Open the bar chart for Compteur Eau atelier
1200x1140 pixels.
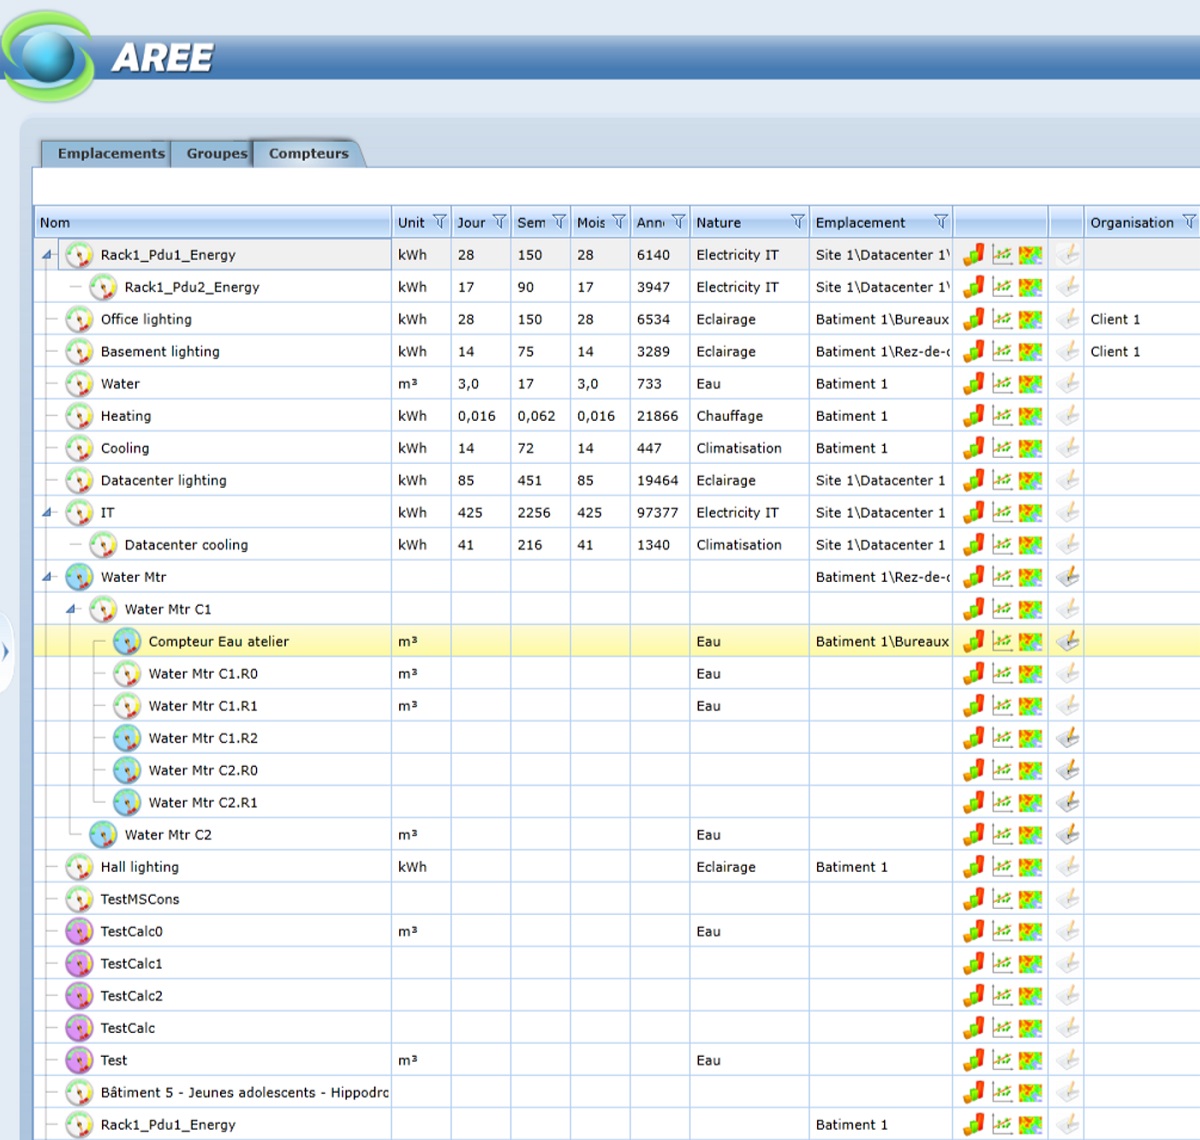[x=974, y=641]
